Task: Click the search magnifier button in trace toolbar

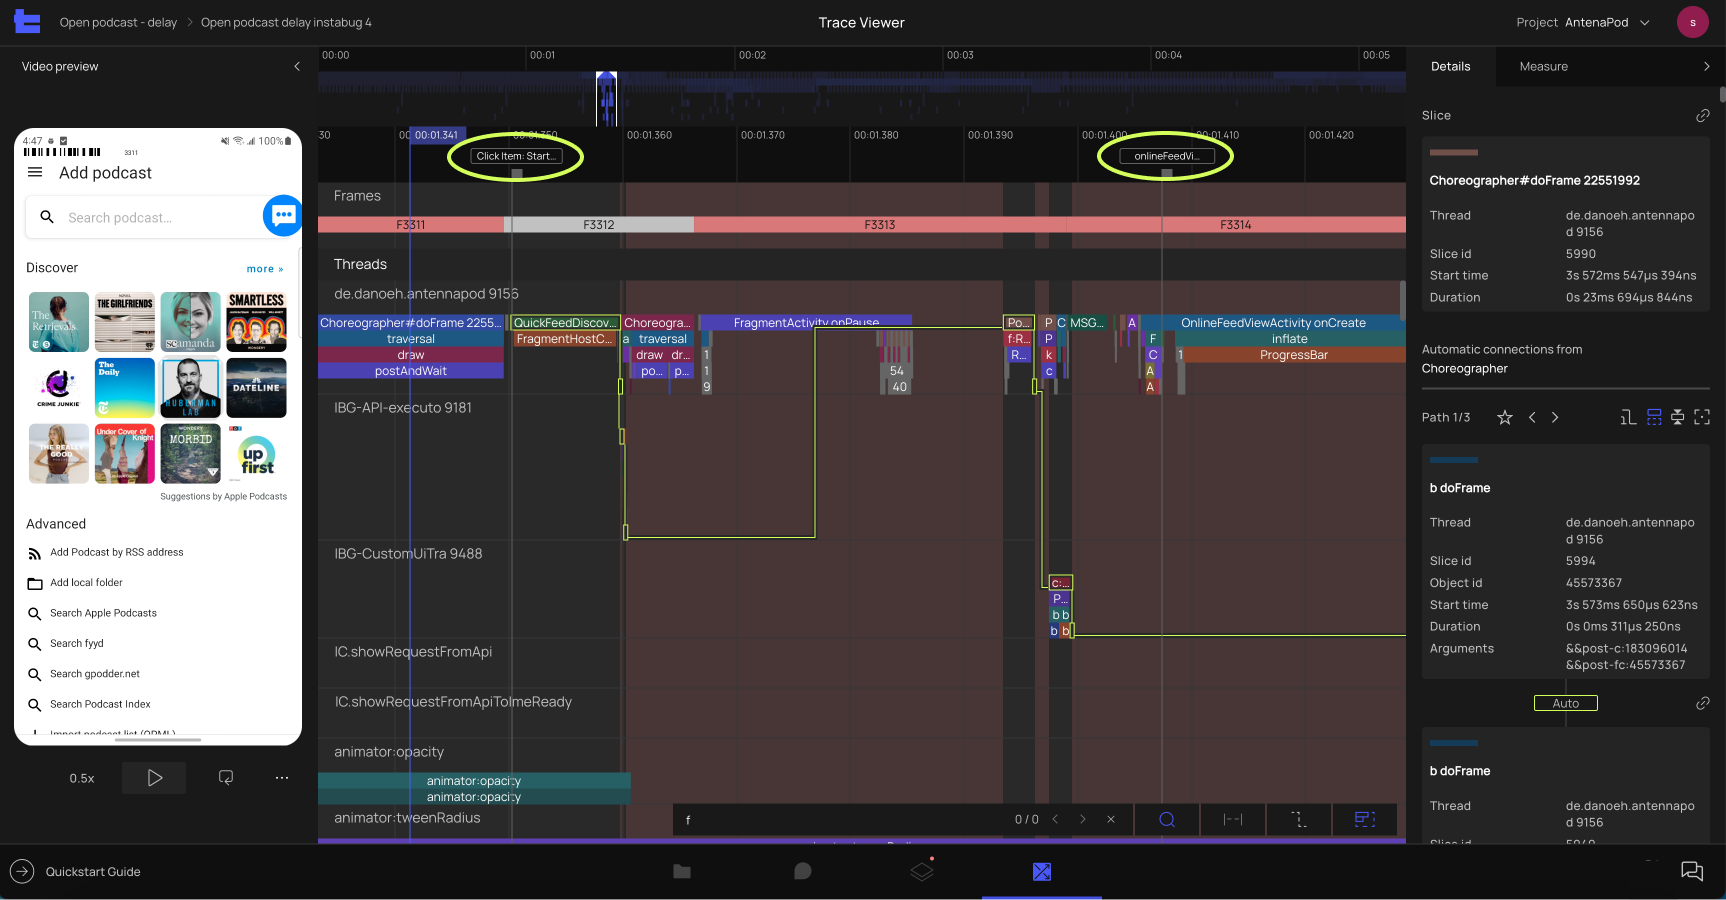Action: tap(1166, 819)
